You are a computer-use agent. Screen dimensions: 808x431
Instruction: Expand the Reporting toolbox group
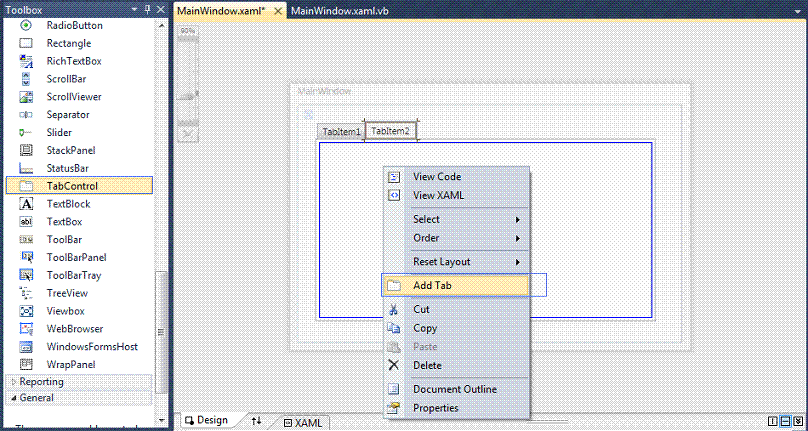pyautogui.click(x=13, y=382)
